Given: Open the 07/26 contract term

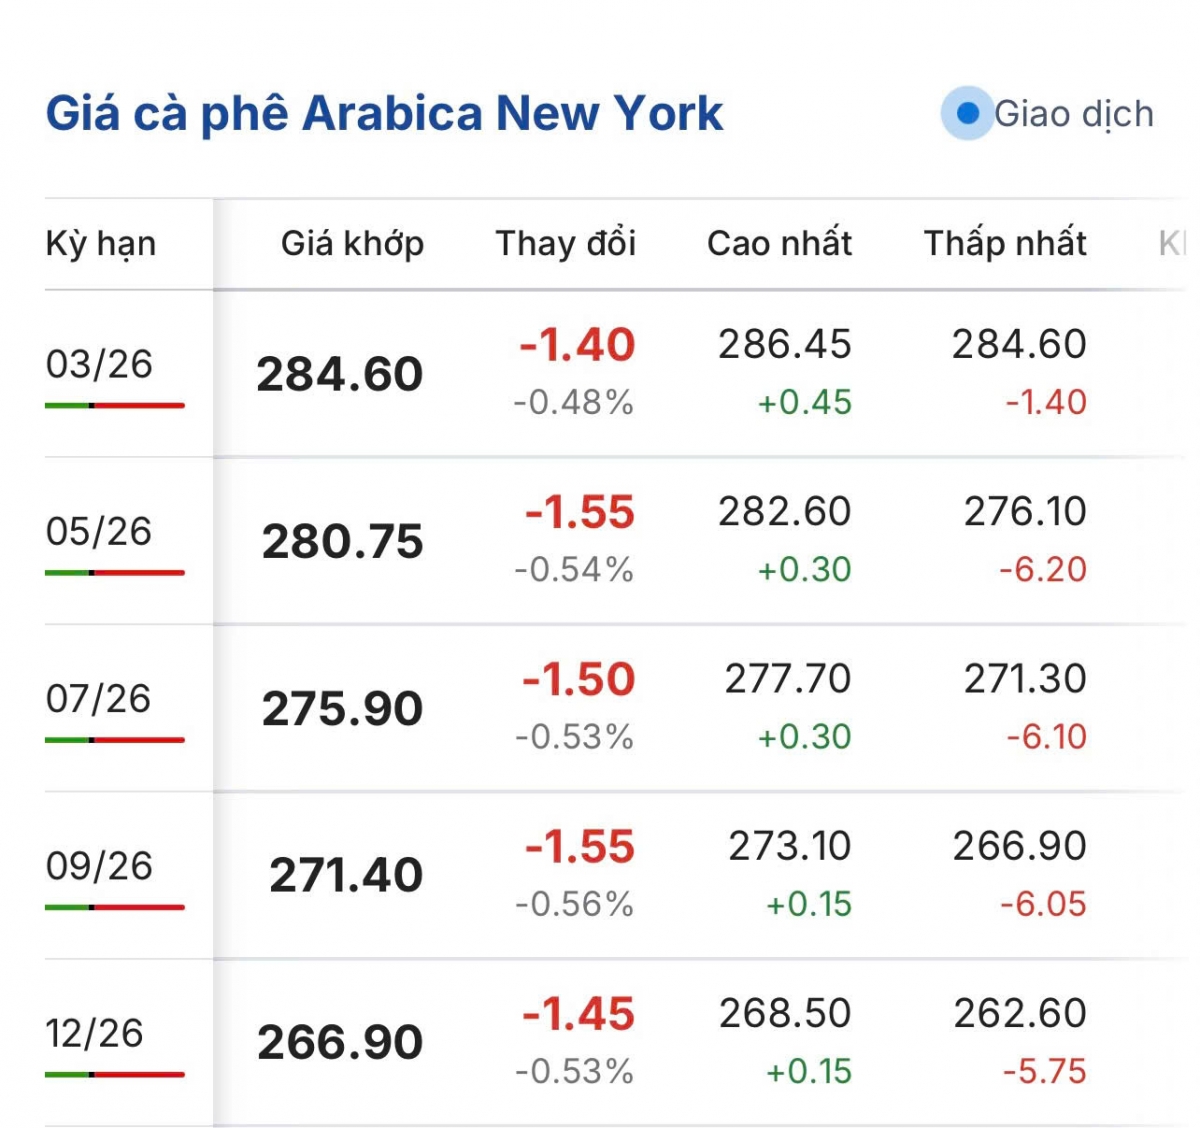Looking at the screenshot, I should coord(99,698).
